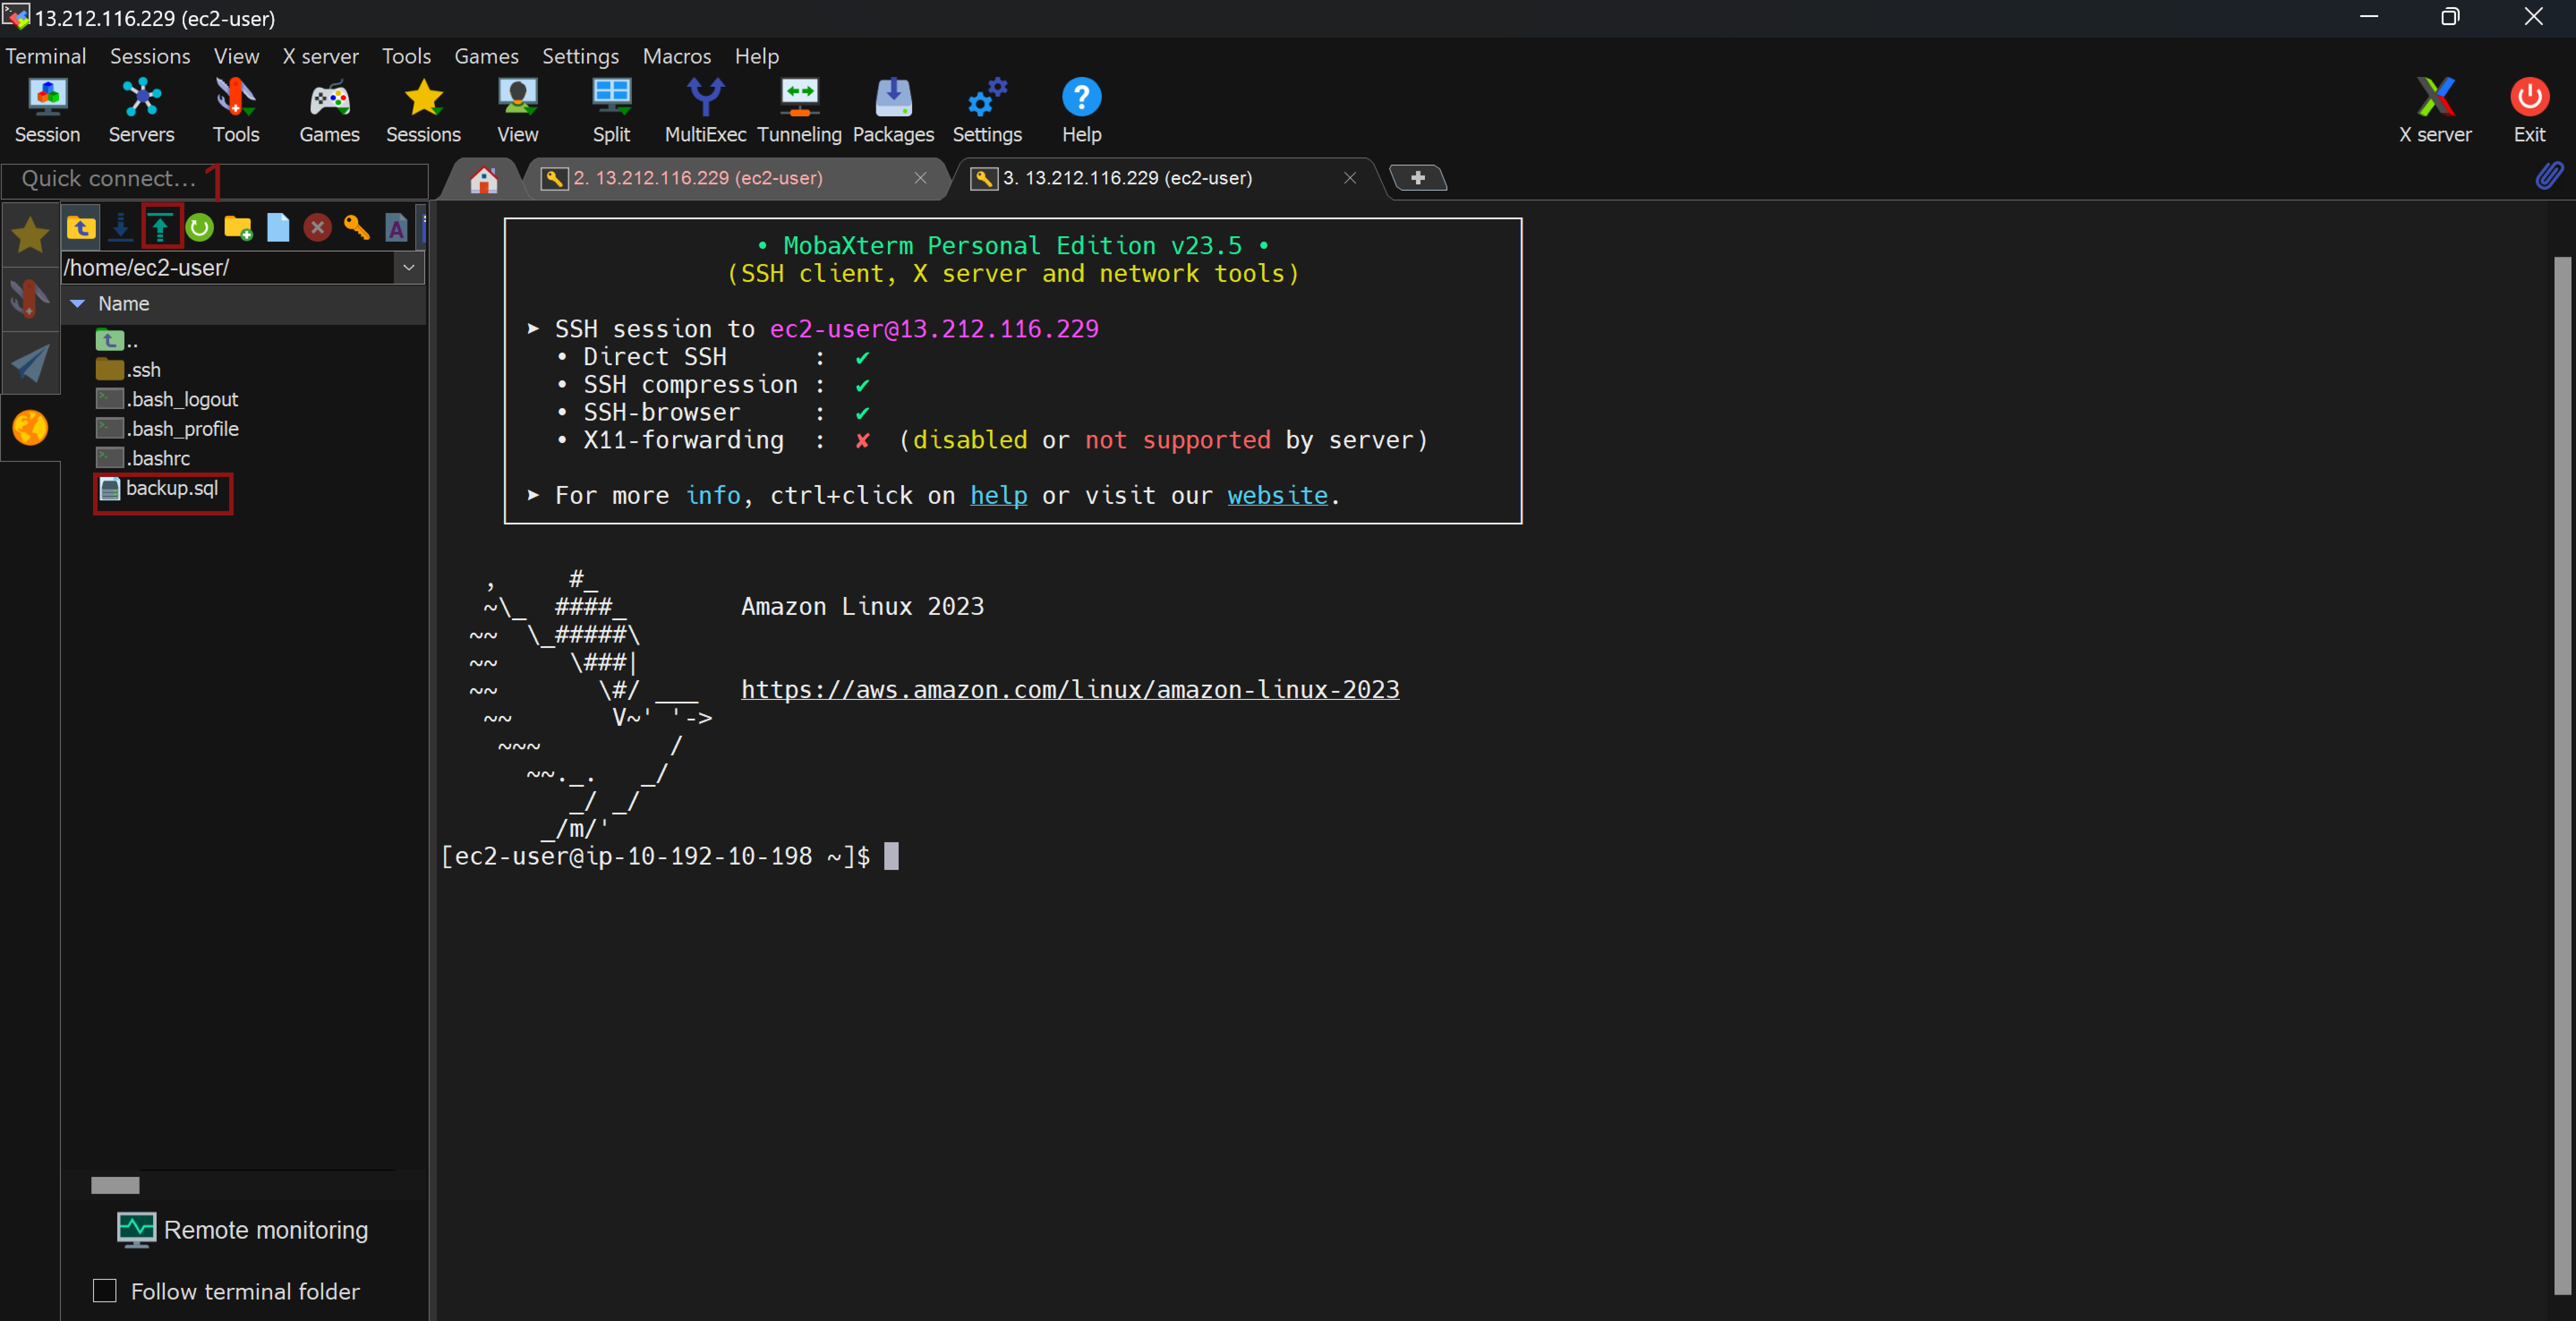Open the Help menu in menu bar
The width and height of the screenshot is (2576, 1321).
(x=756, y=56)
